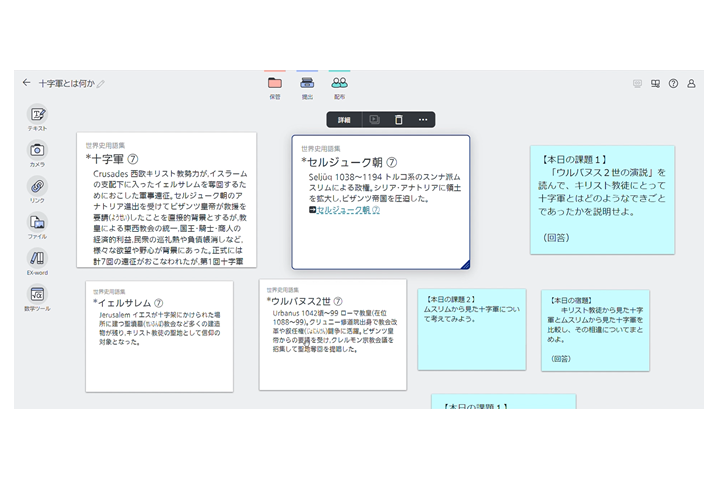
Task: Open the three-dots more options menu
Action: coord(423,120)
